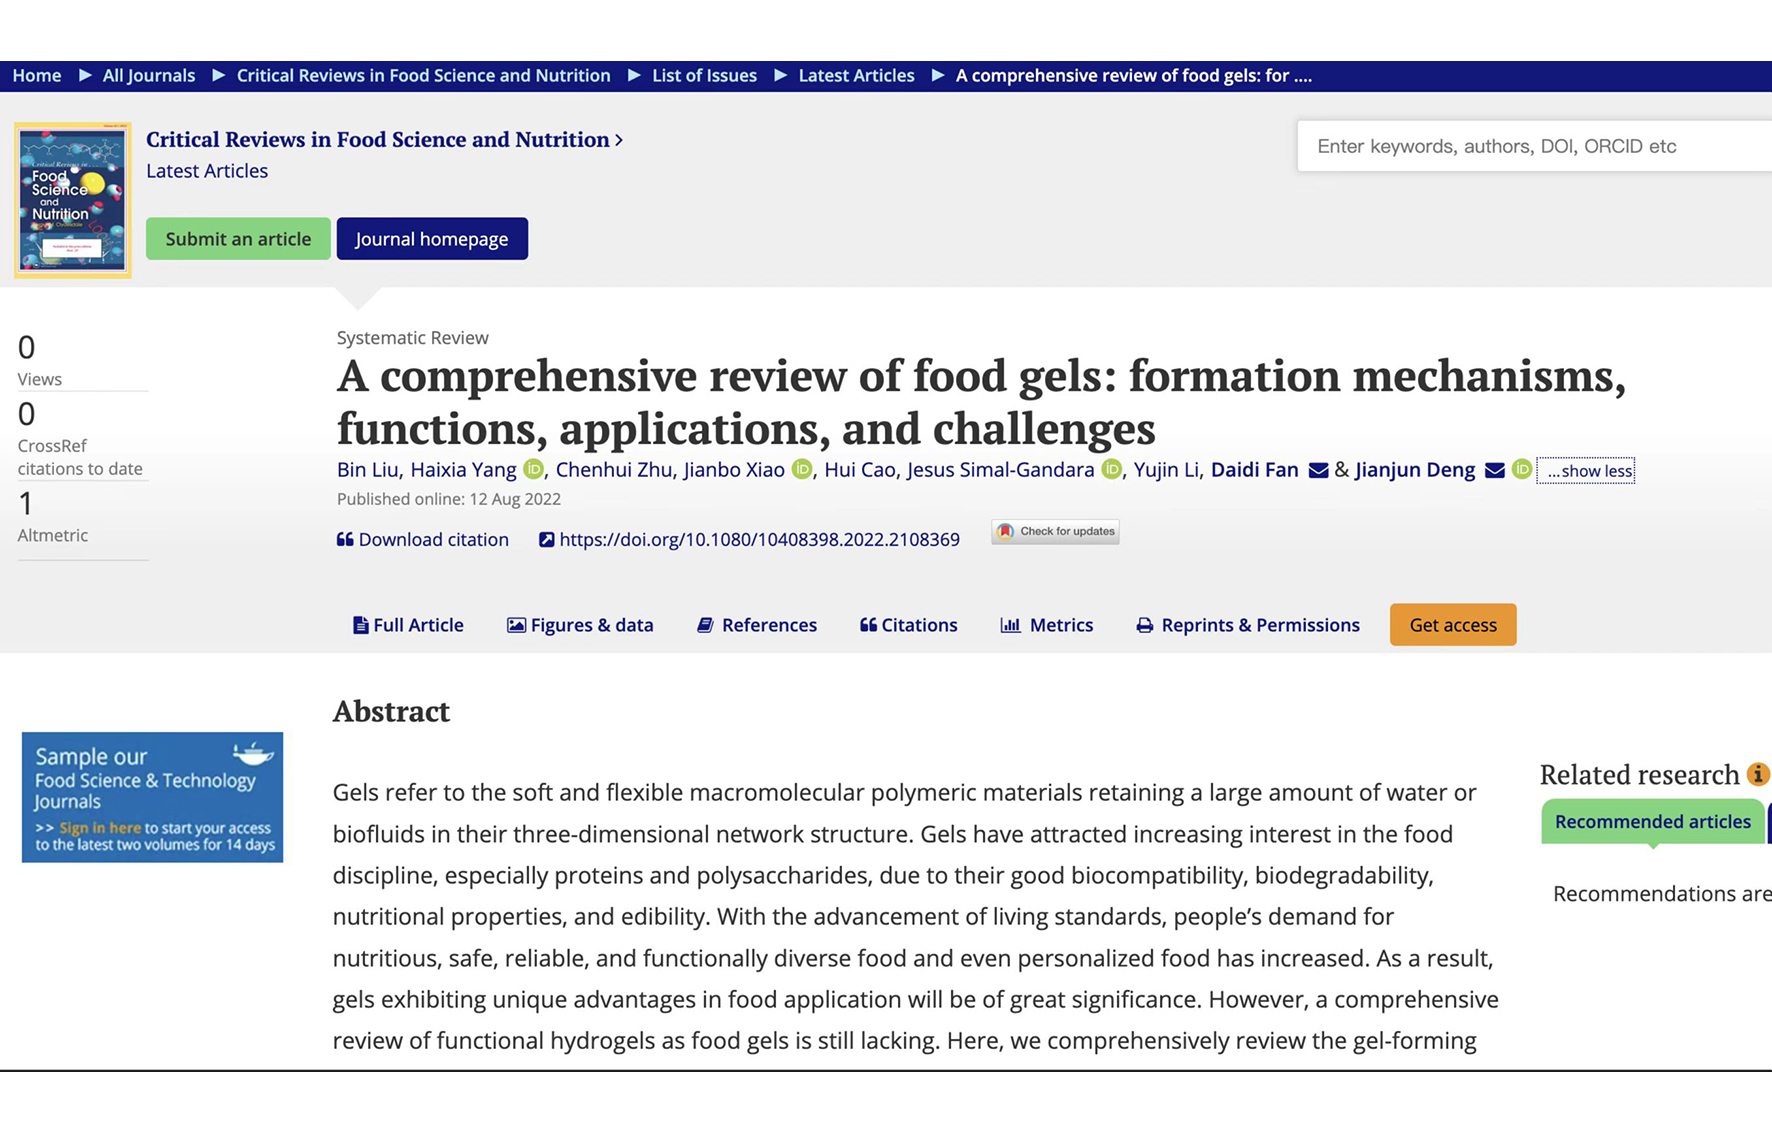Switch to Figures & data tab

coord(580,625)
